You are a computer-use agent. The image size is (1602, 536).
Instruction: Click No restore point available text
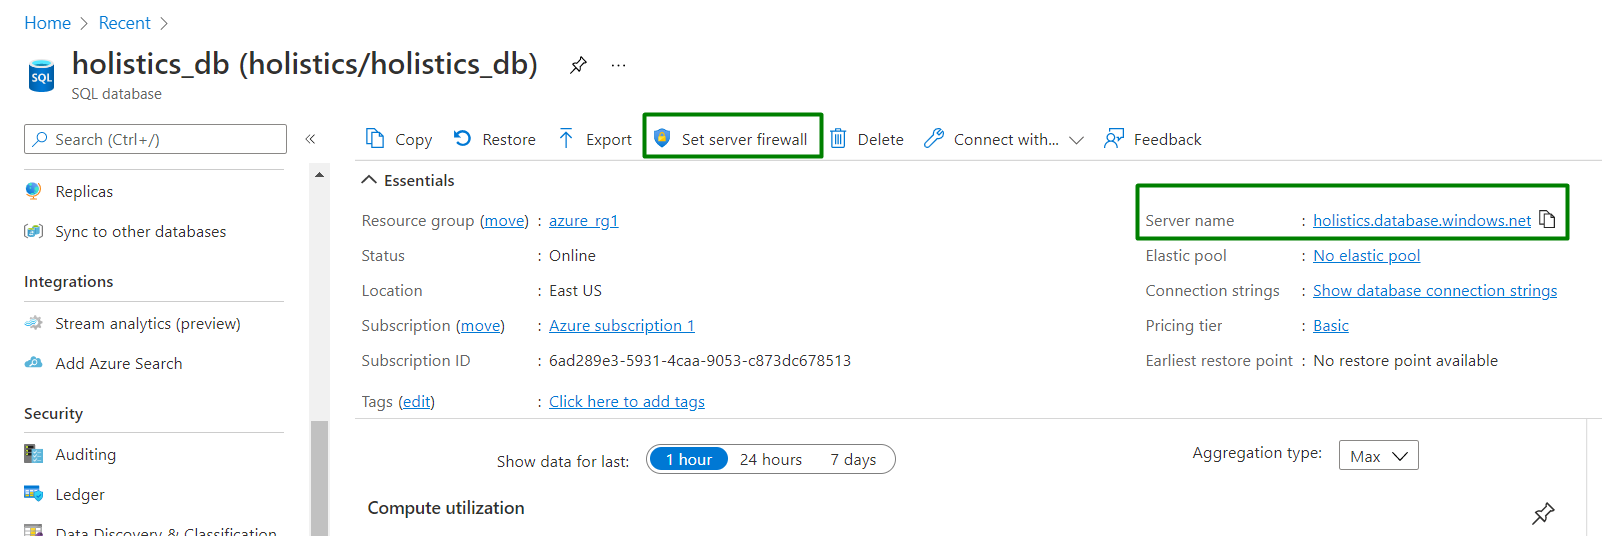(x=1405, y=360)
